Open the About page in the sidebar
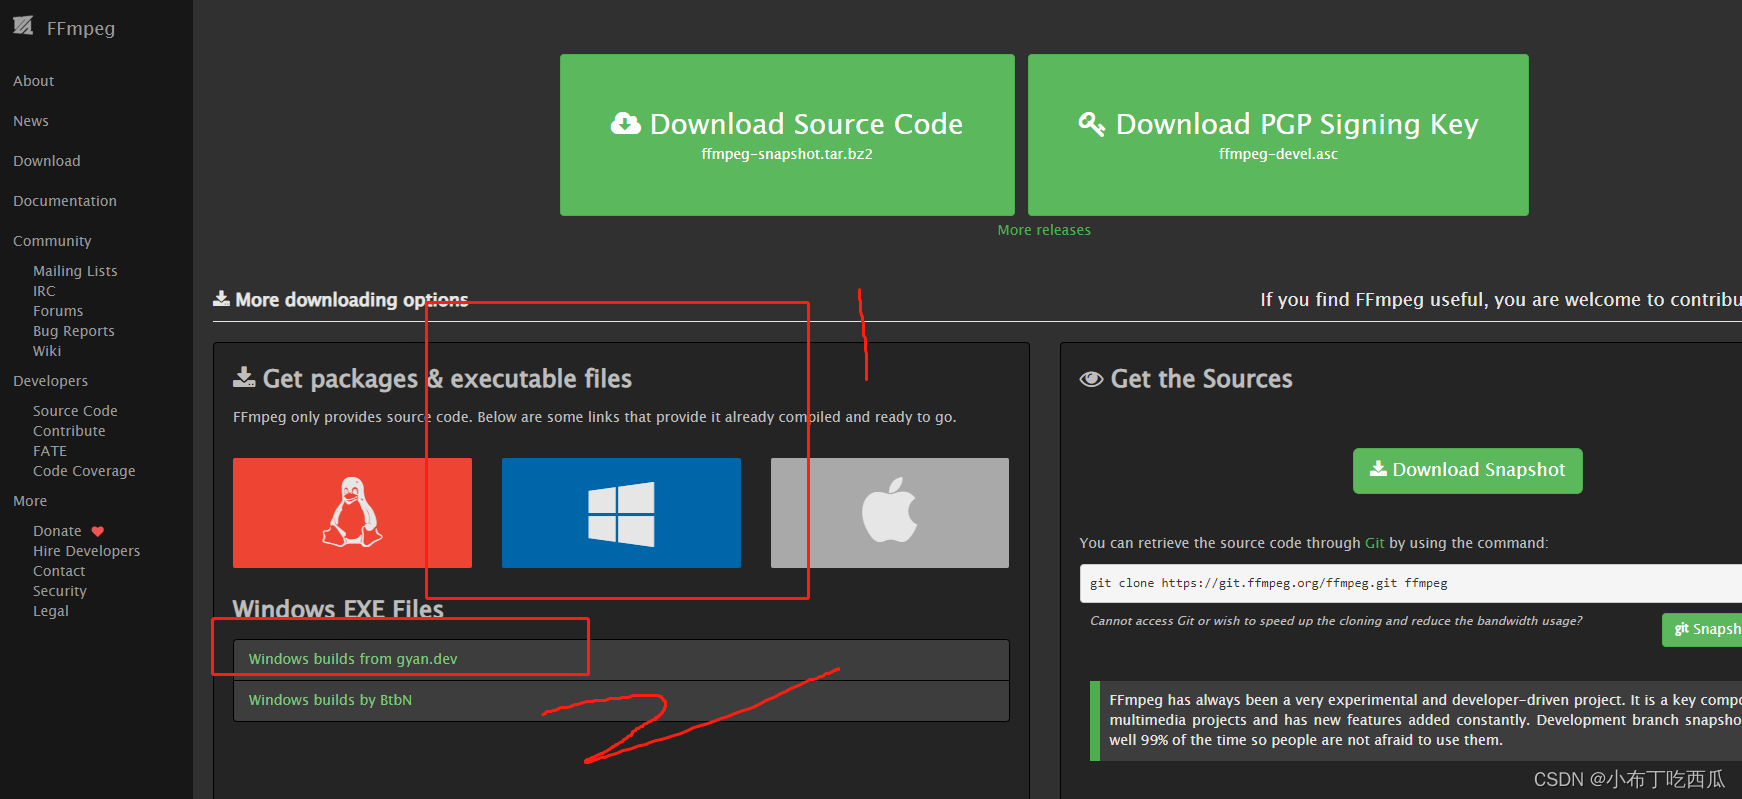 pos(34,81)
